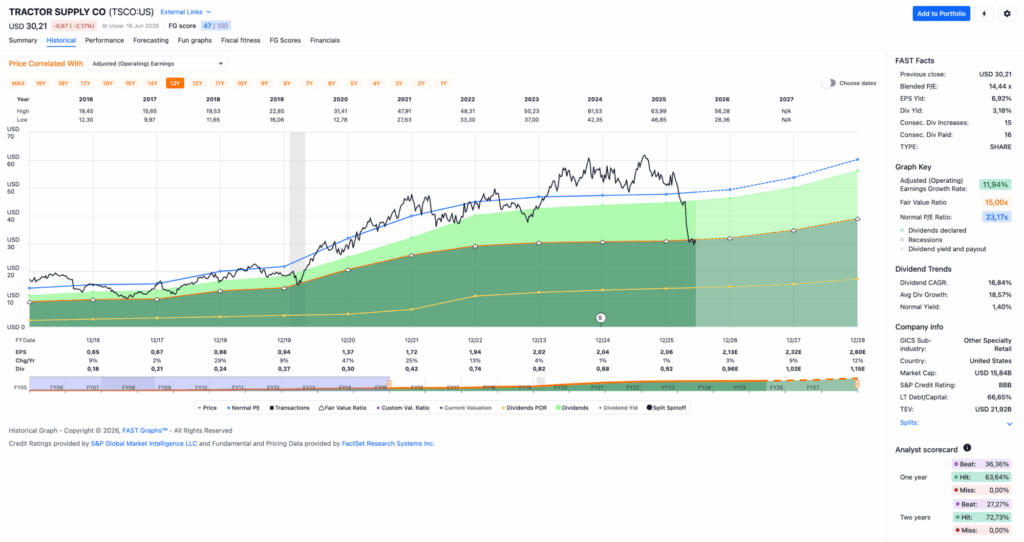Select the right handle of the timeline range
The width and height of the screenshot is (1024, 542).
[857, 384]
